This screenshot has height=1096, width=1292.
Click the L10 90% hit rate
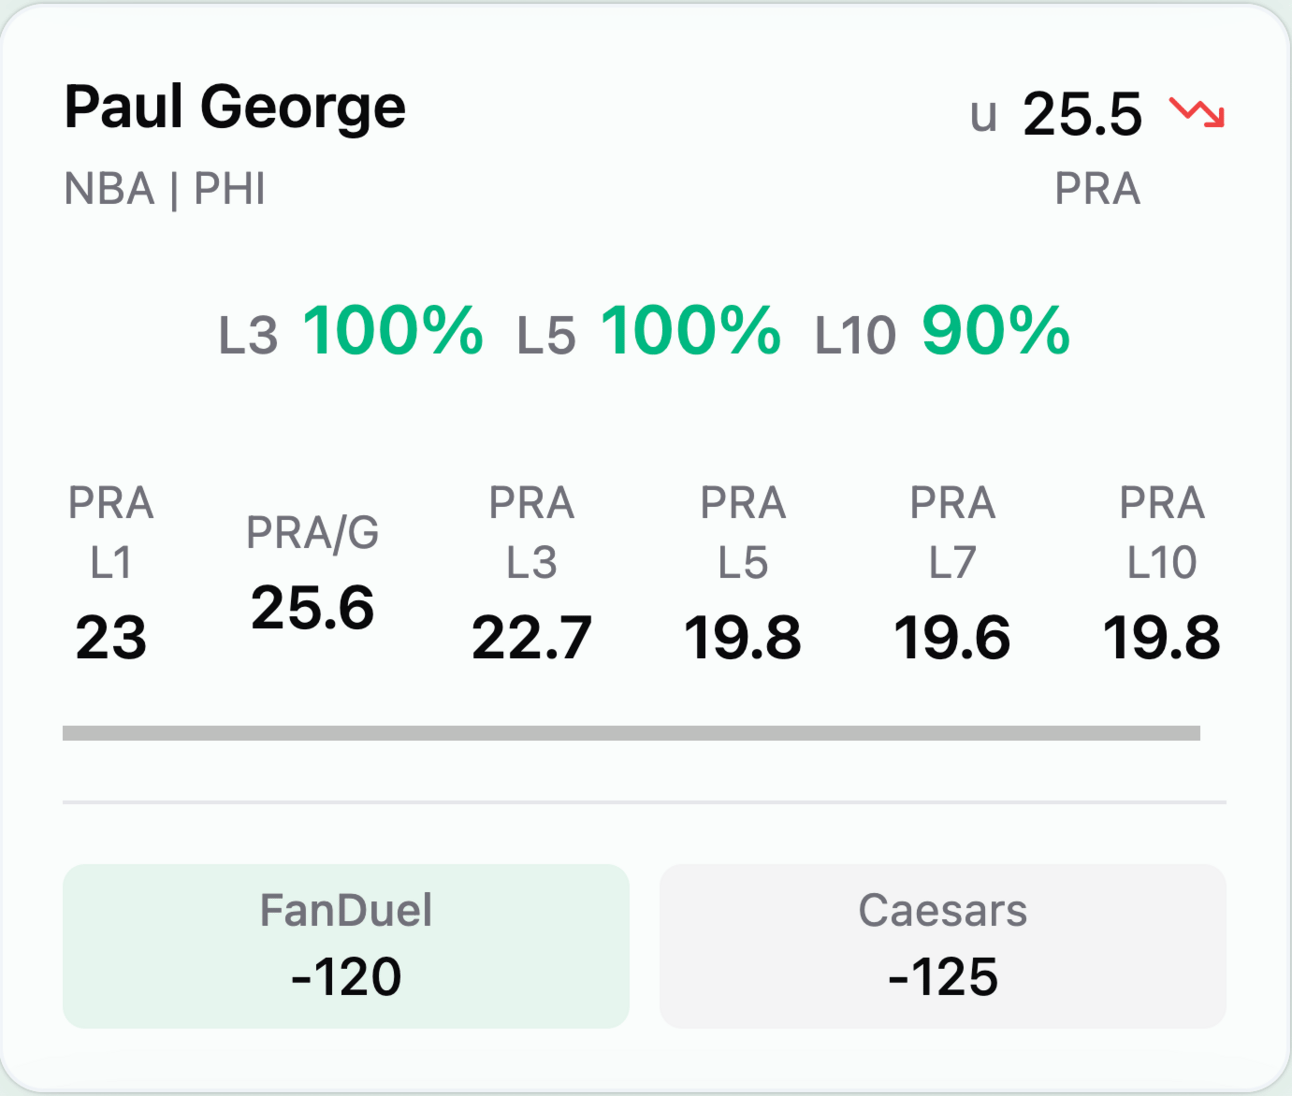pos(943,331)
